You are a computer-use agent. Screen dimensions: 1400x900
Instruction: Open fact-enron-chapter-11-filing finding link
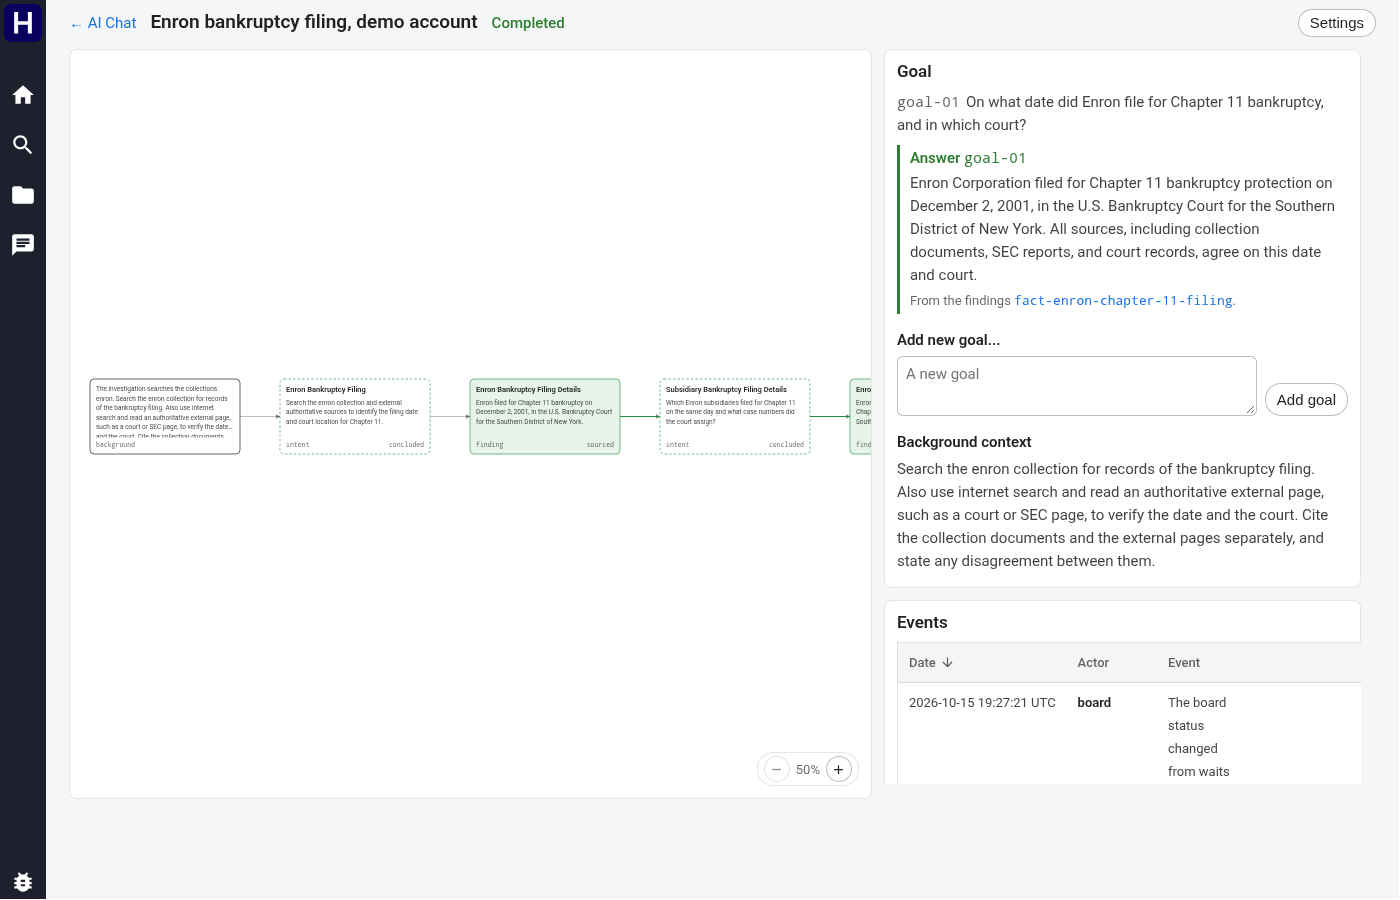(x=1123, y=301)
